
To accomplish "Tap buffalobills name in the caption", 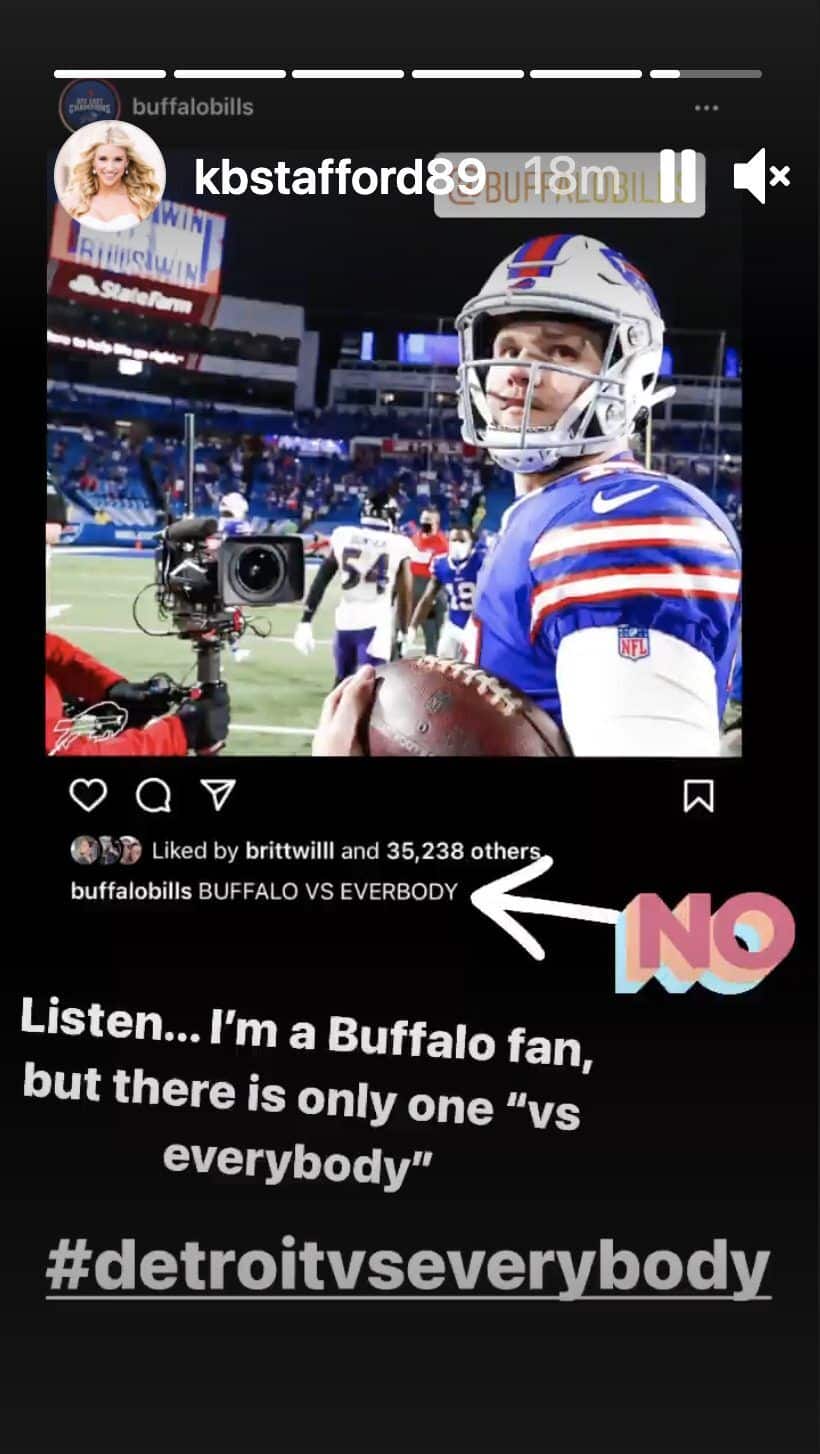I will point(131,891).
